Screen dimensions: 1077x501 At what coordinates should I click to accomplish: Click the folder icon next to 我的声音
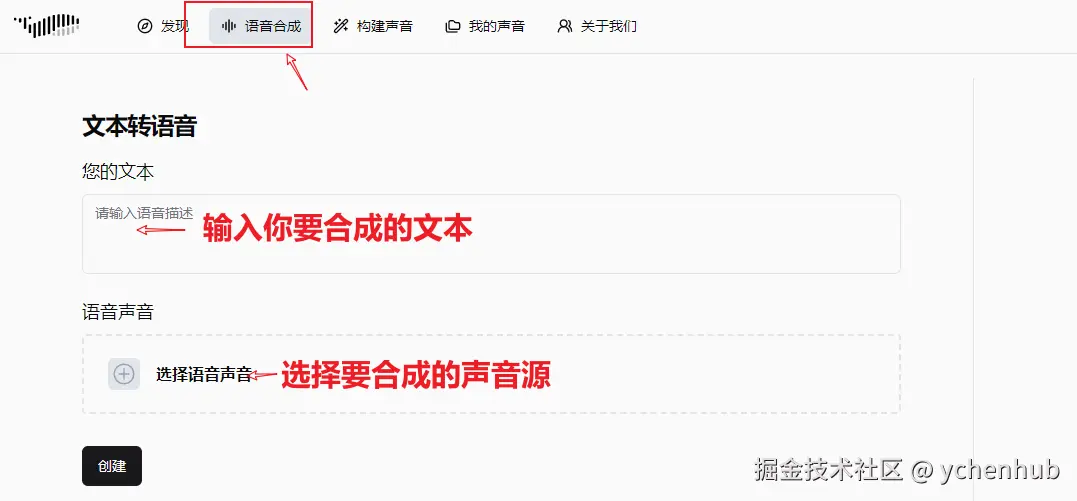click(x=453, y=27)
